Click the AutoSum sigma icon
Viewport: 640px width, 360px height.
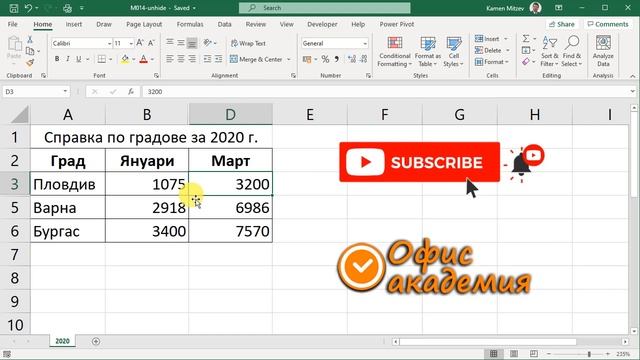(526, 39)
